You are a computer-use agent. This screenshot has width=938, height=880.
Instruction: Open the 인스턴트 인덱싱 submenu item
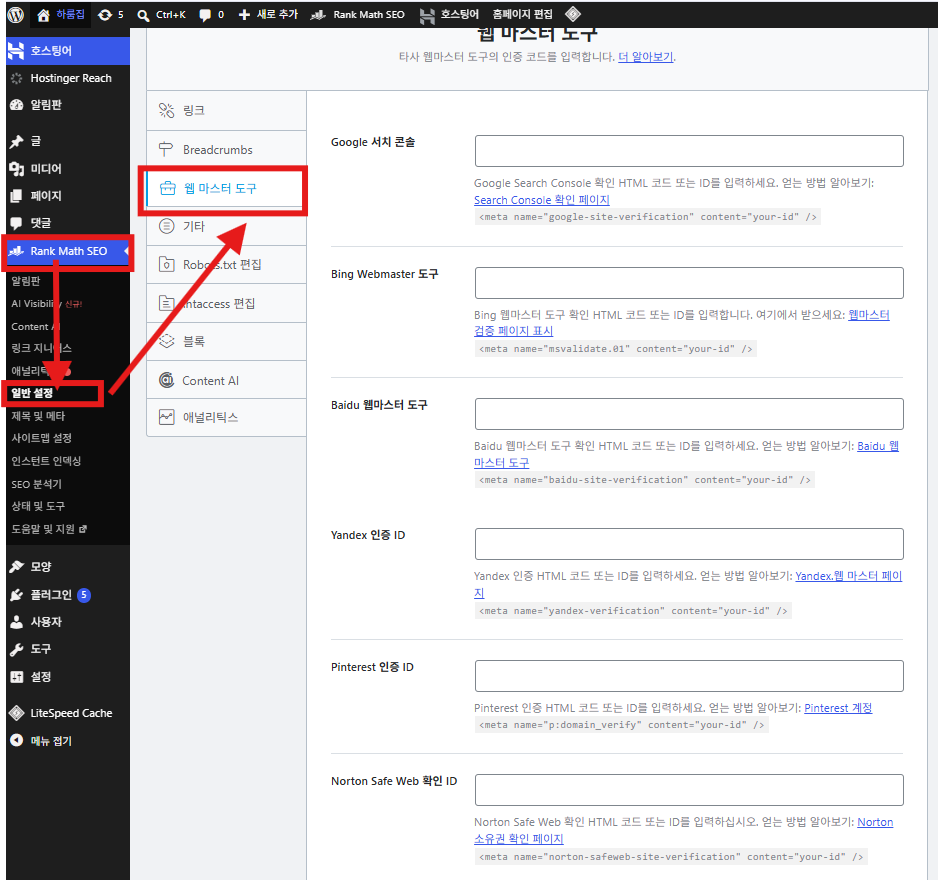pos(46,461)
